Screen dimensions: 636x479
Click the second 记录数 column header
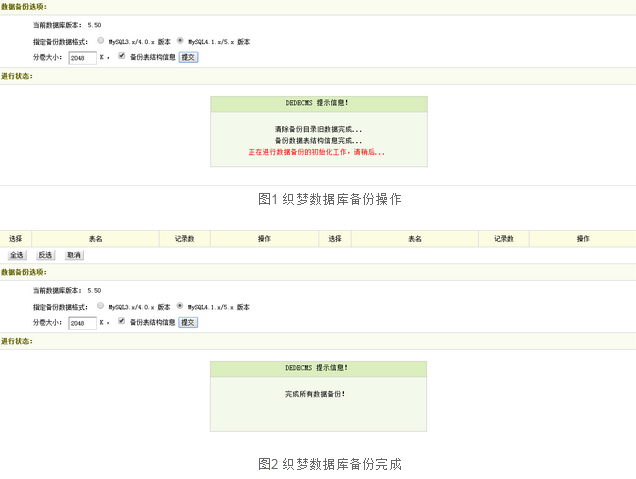(x=503, y=239)
